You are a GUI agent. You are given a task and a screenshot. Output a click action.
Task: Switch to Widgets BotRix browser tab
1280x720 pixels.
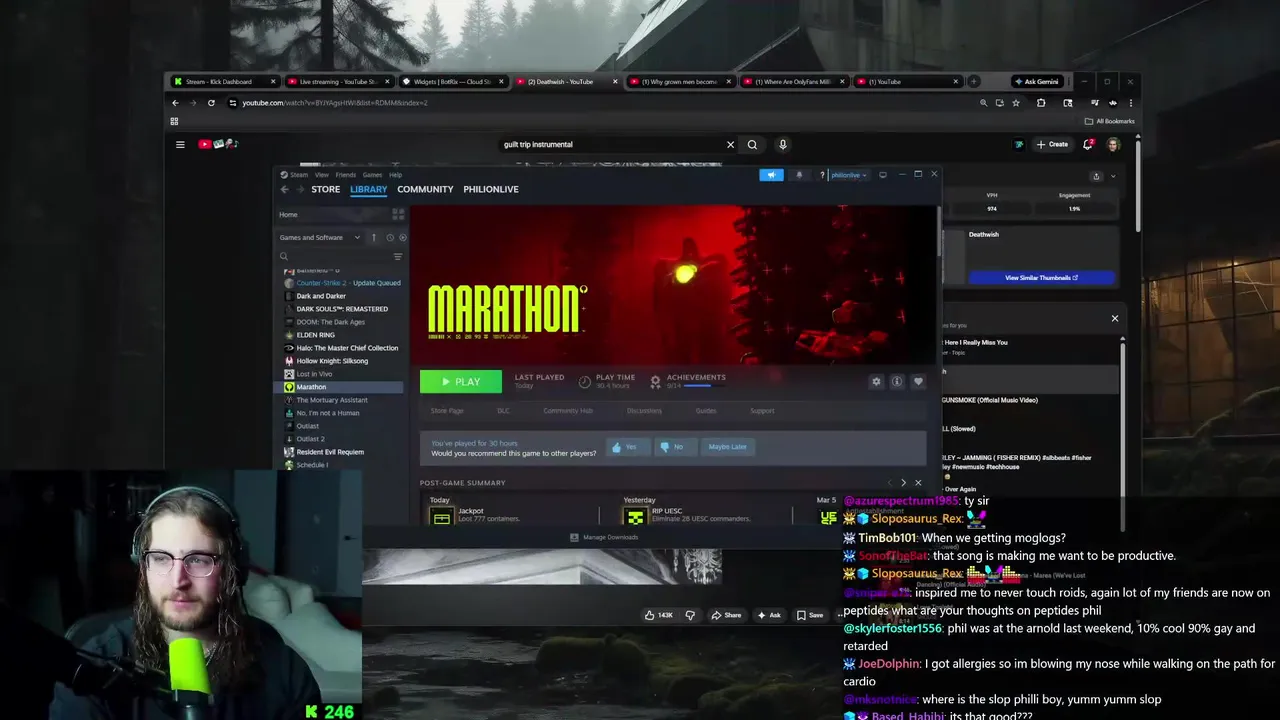tap(453, 82)
